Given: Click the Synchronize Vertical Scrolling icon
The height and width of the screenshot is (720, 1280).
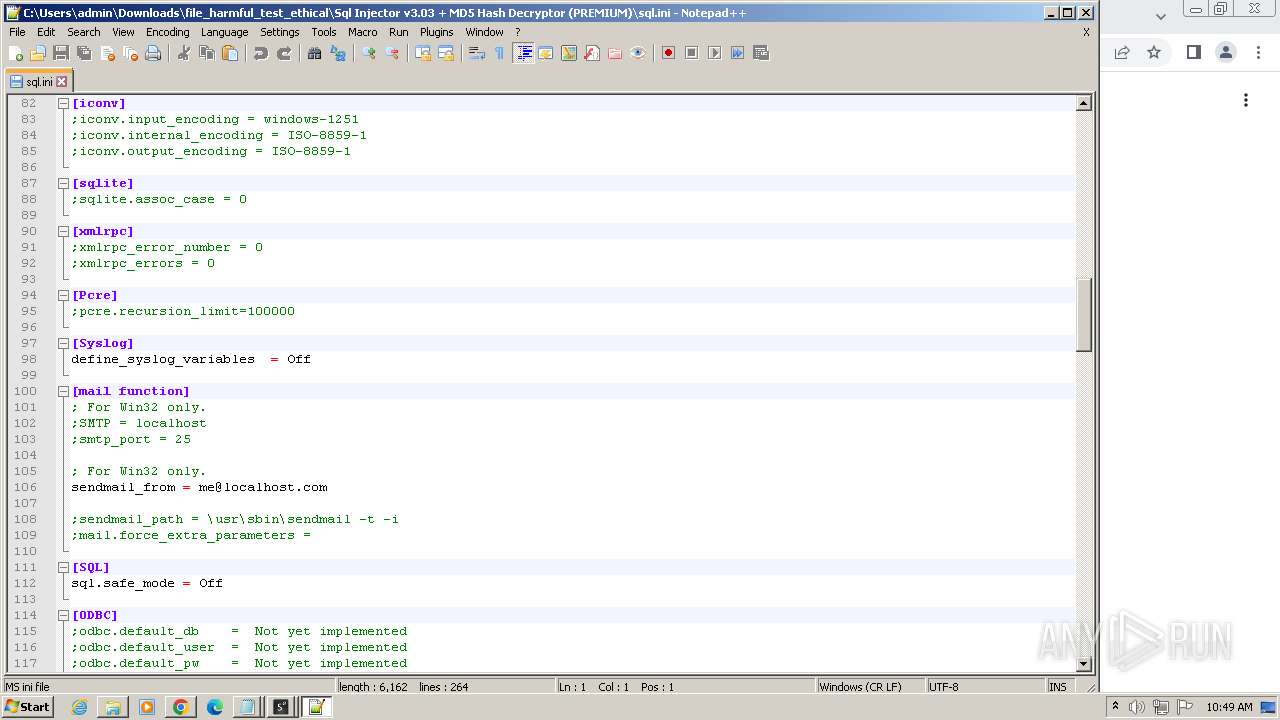Looking at the screenshot, I should coord(422,53).
